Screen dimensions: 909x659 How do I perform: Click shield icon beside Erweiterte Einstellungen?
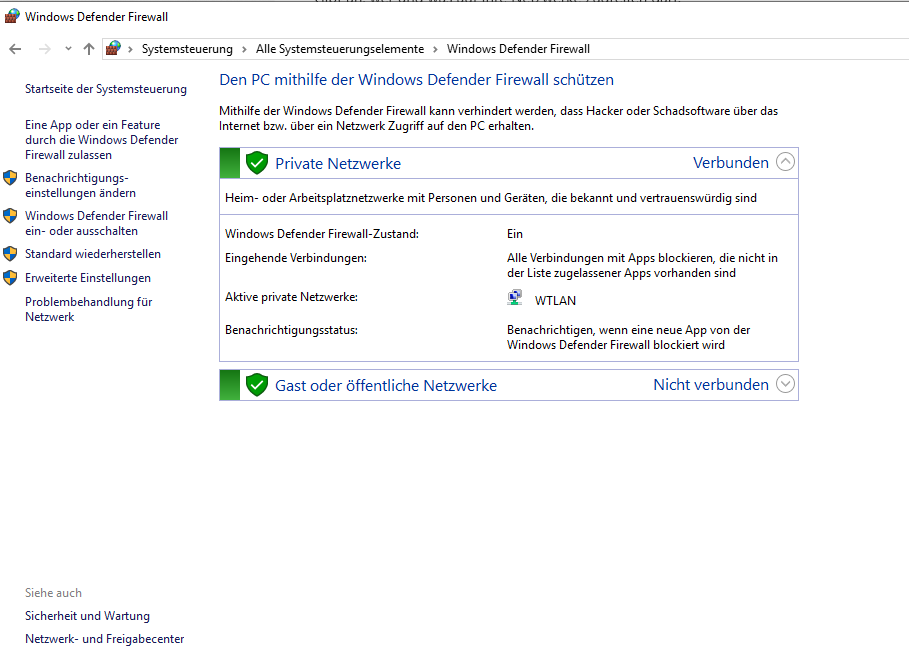10,278
